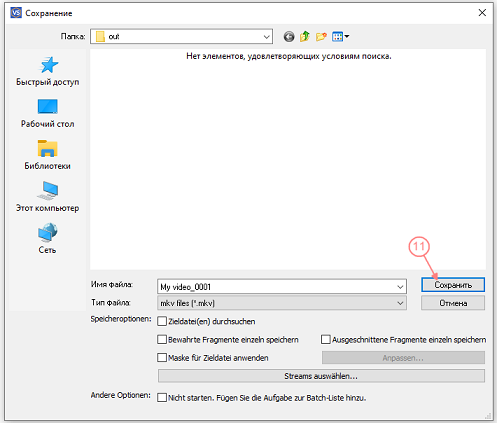Toggle Maske für Zieldatei anwenden

pyautogui.click(x=162, y=358)
